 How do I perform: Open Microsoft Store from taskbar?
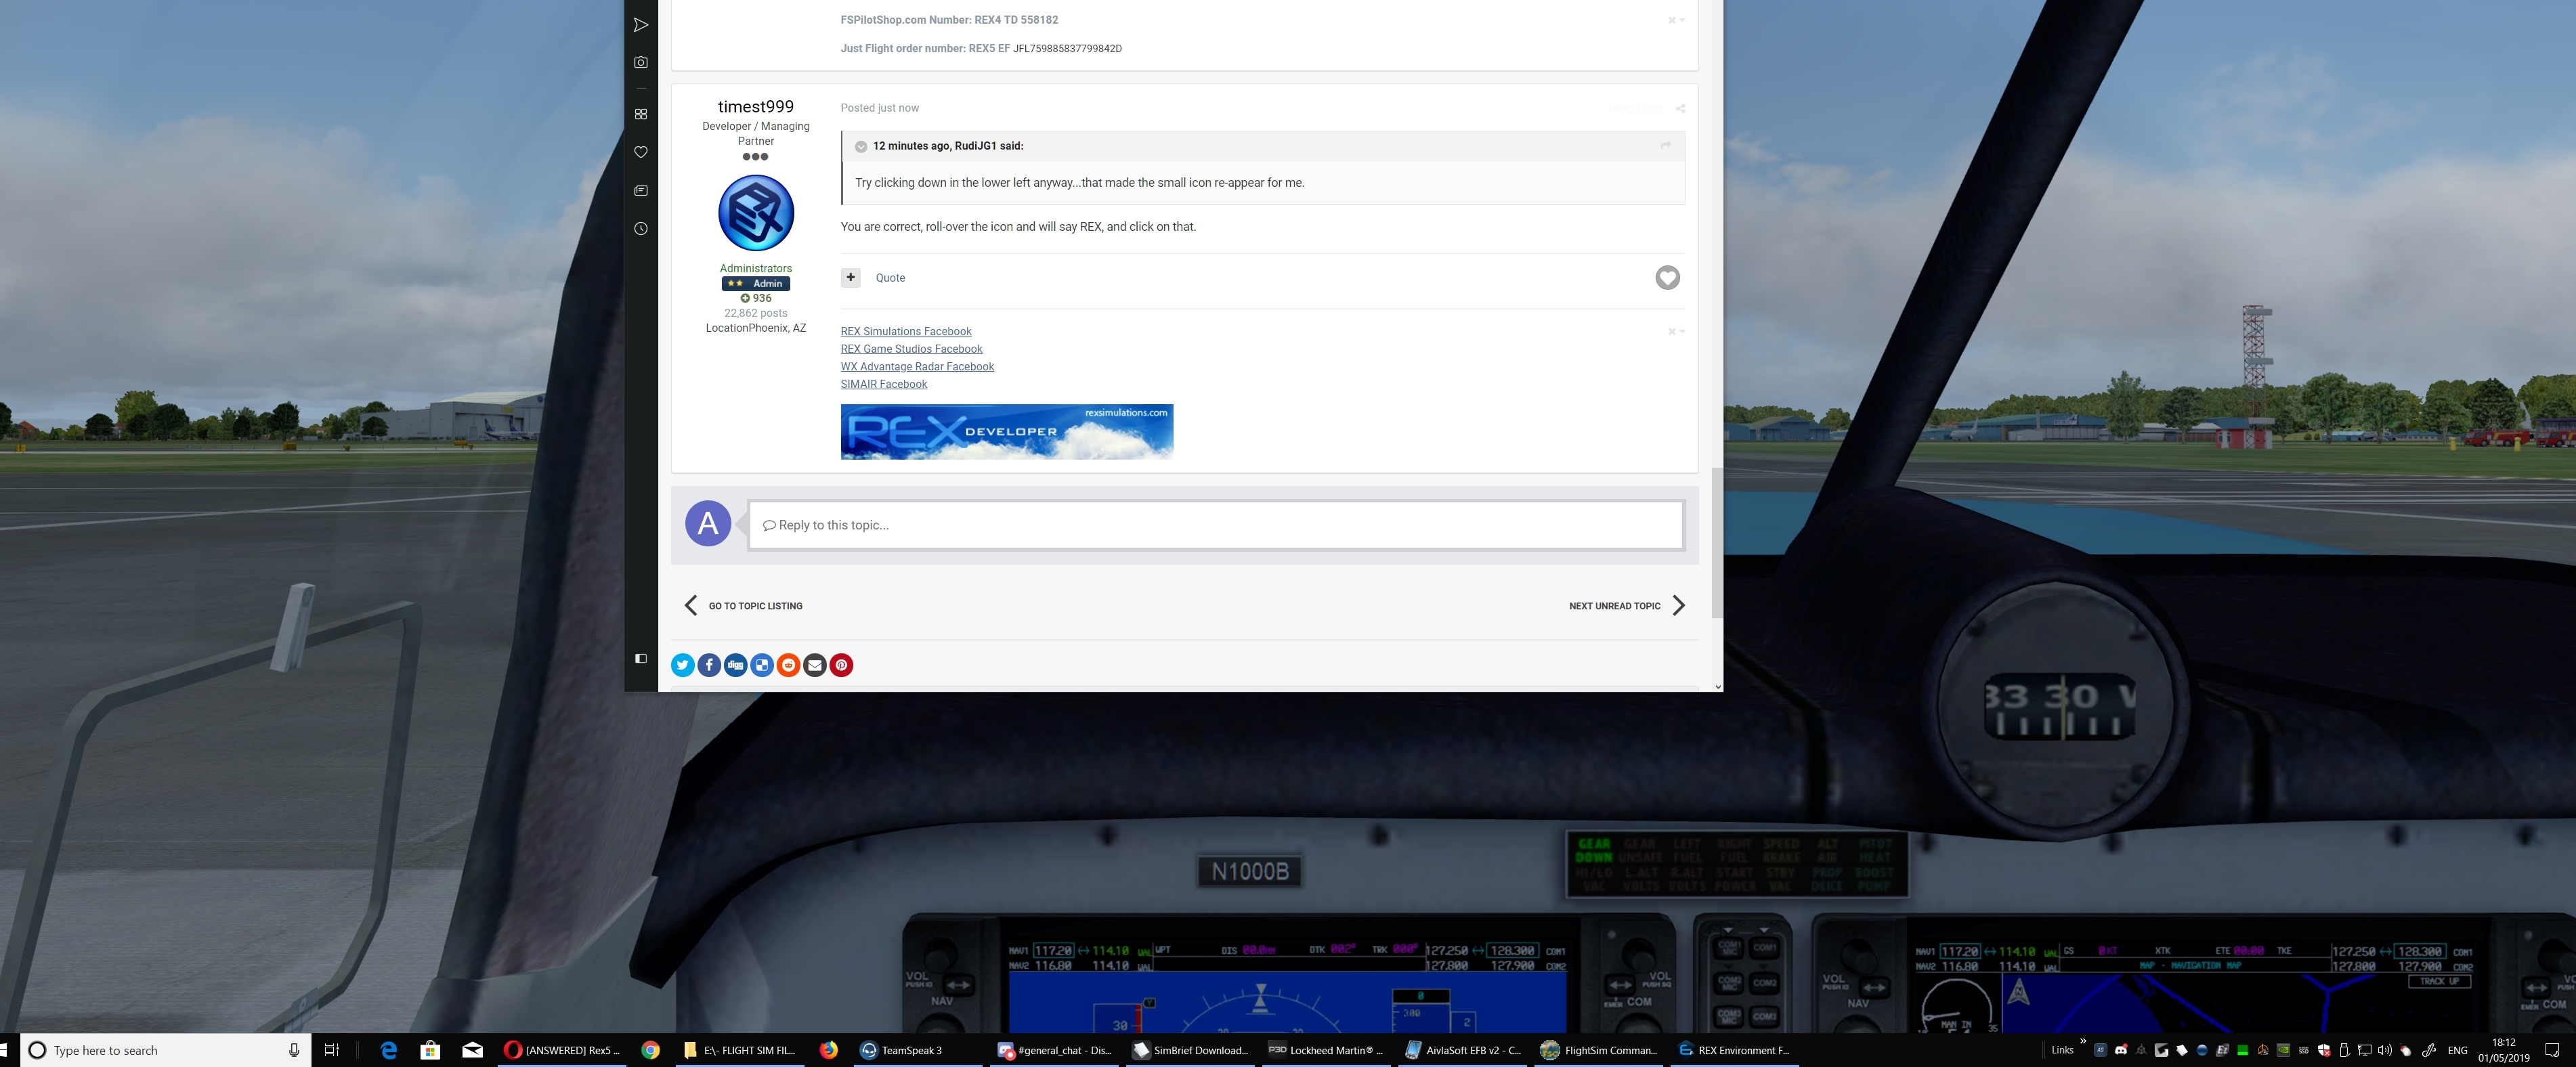tap(430, 1050)
